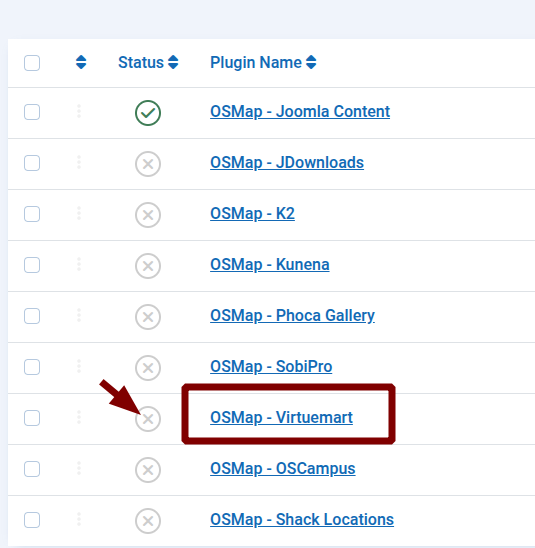535x548 pixels.
Task: Check the OSMap - Phoca Gallery row checkbox
Action: [x=32, y=316]
